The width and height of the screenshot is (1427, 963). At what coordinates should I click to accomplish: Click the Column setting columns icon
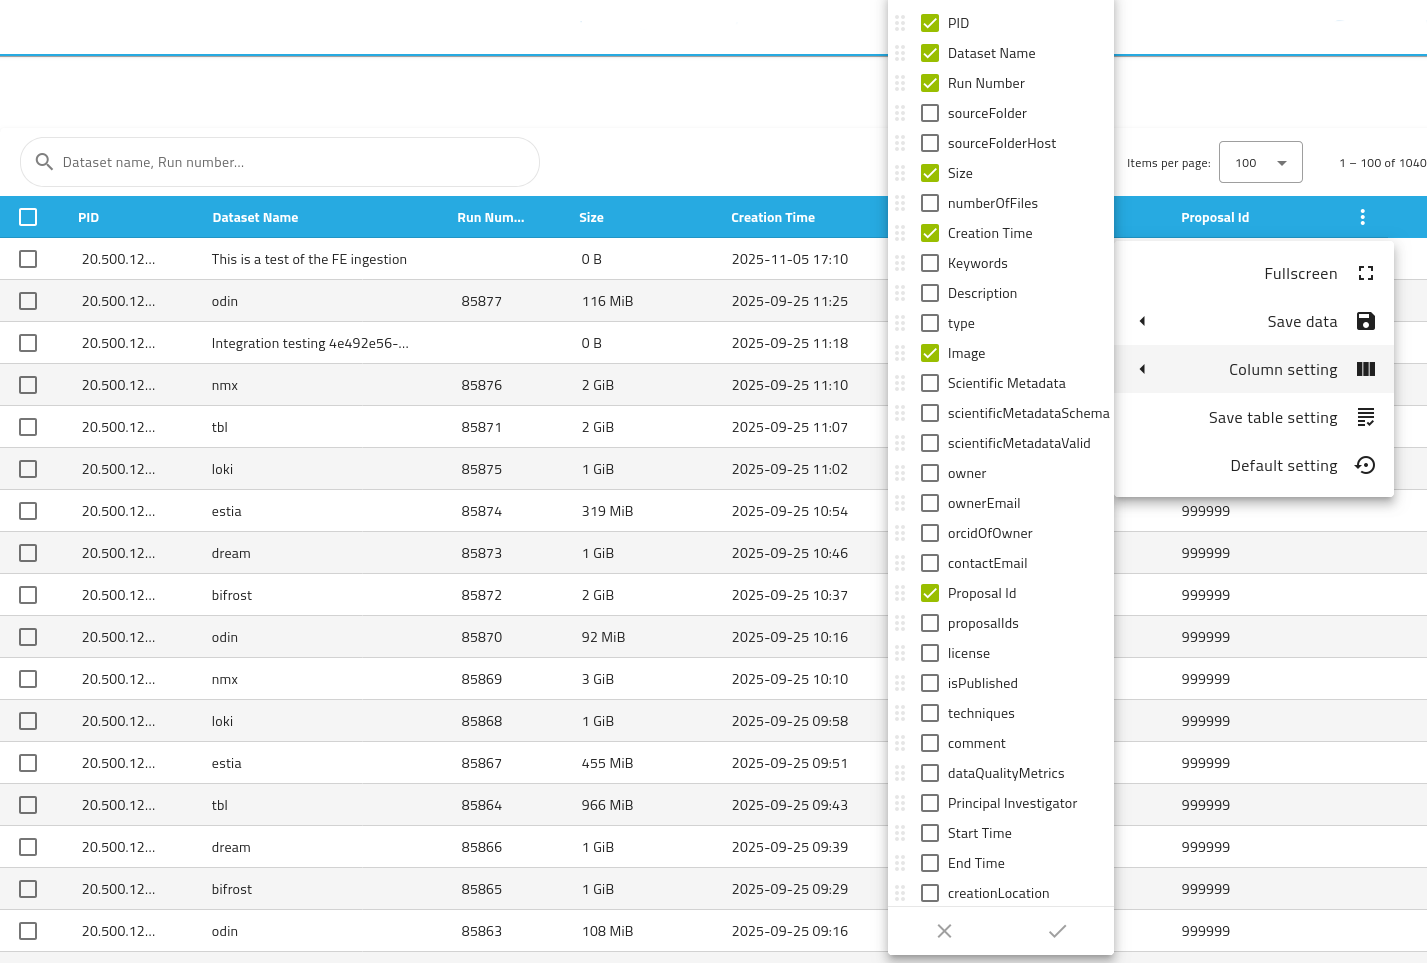click(1365, 369)
